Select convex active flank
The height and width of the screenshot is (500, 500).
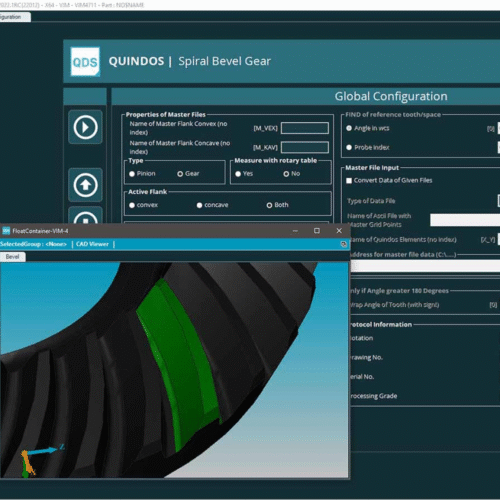pyautogui.click(x=132, y=205)
